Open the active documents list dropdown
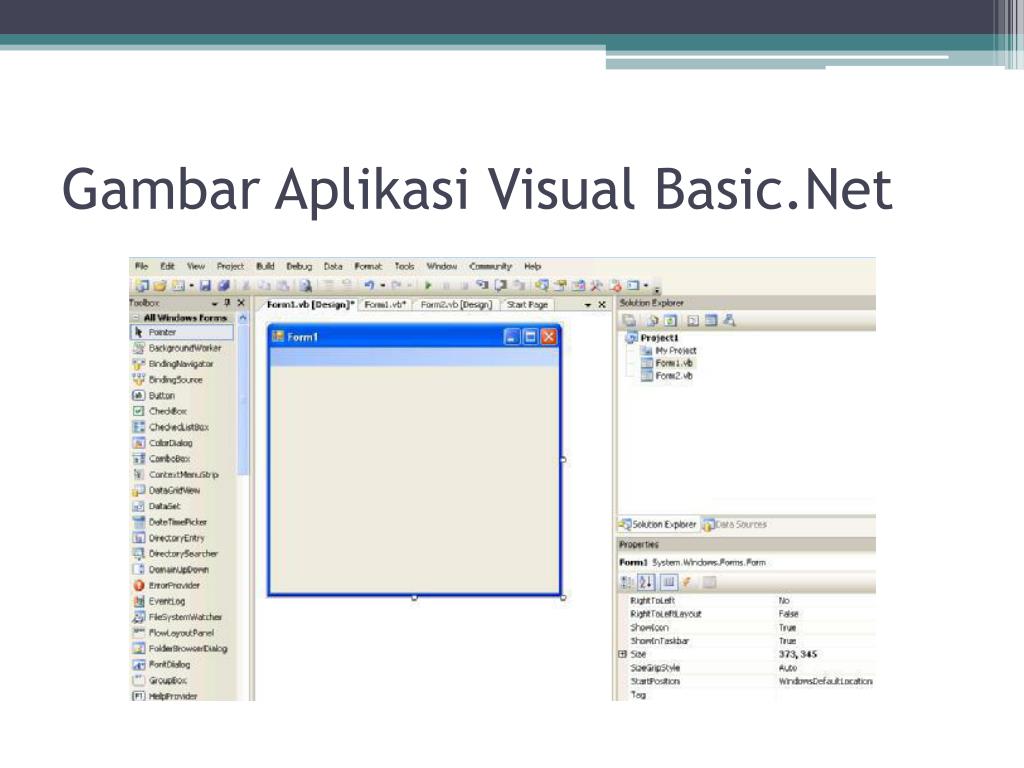 click(x=588, y=305)
